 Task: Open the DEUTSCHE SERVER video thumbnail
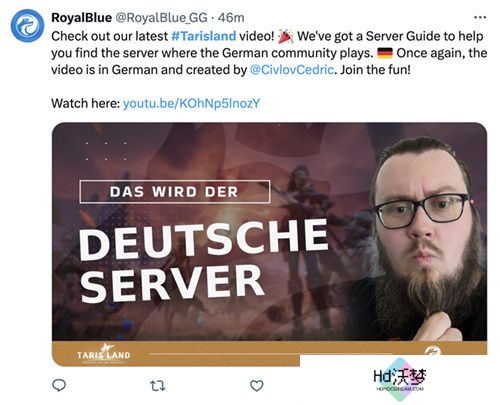[269, 244]
